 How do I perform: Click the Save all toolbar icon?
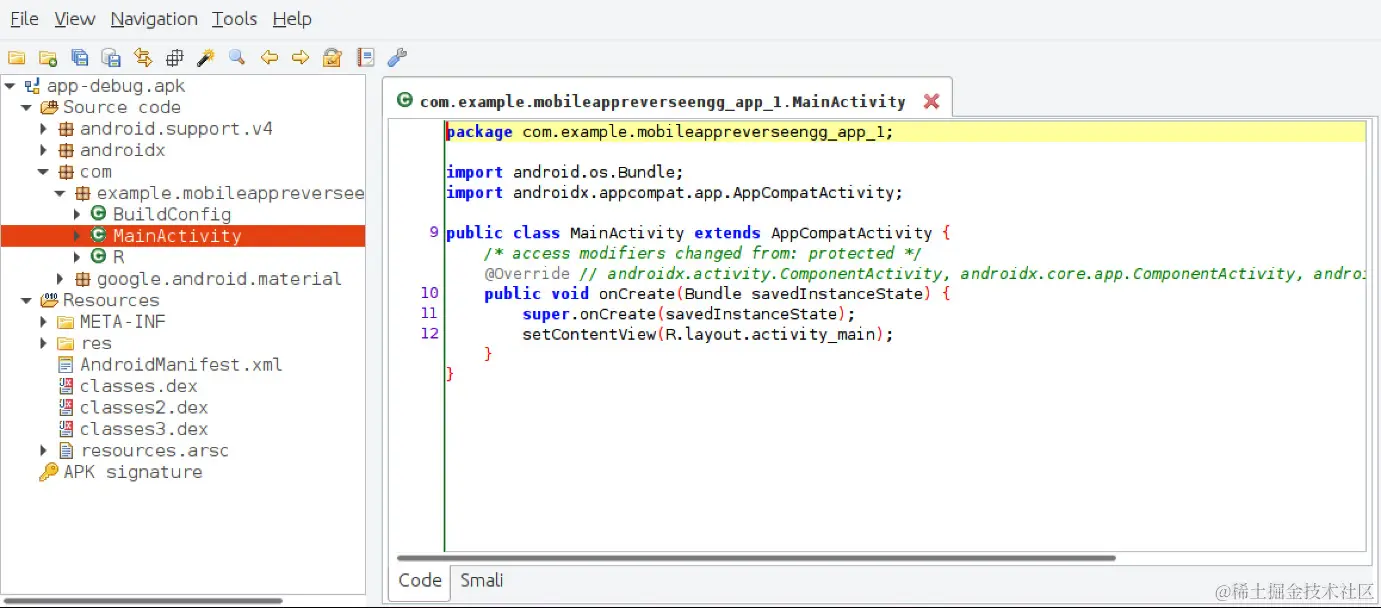(x=79, y=58)
